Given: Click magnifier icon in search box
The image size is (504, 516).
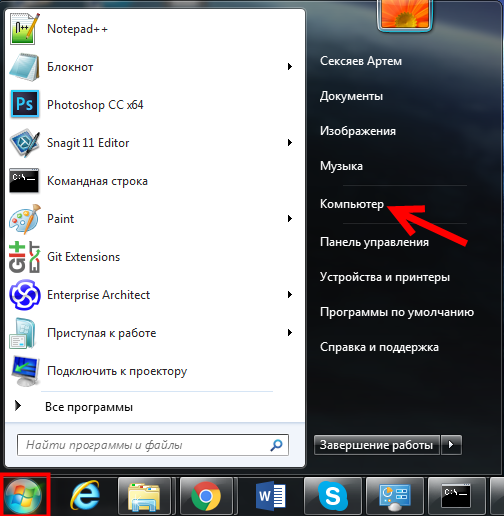Looking at the screenshot, I should 276,445.
